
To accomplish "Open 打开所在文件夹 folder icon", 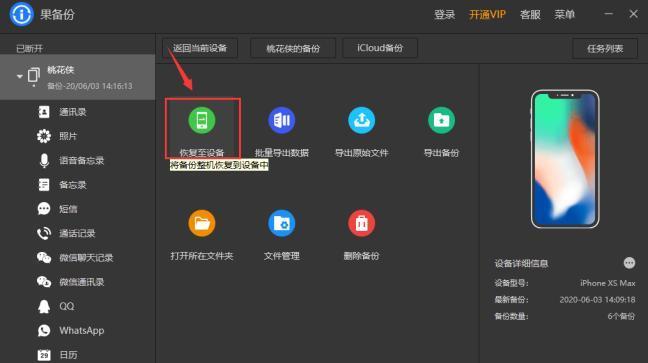I will pos(202,223).
